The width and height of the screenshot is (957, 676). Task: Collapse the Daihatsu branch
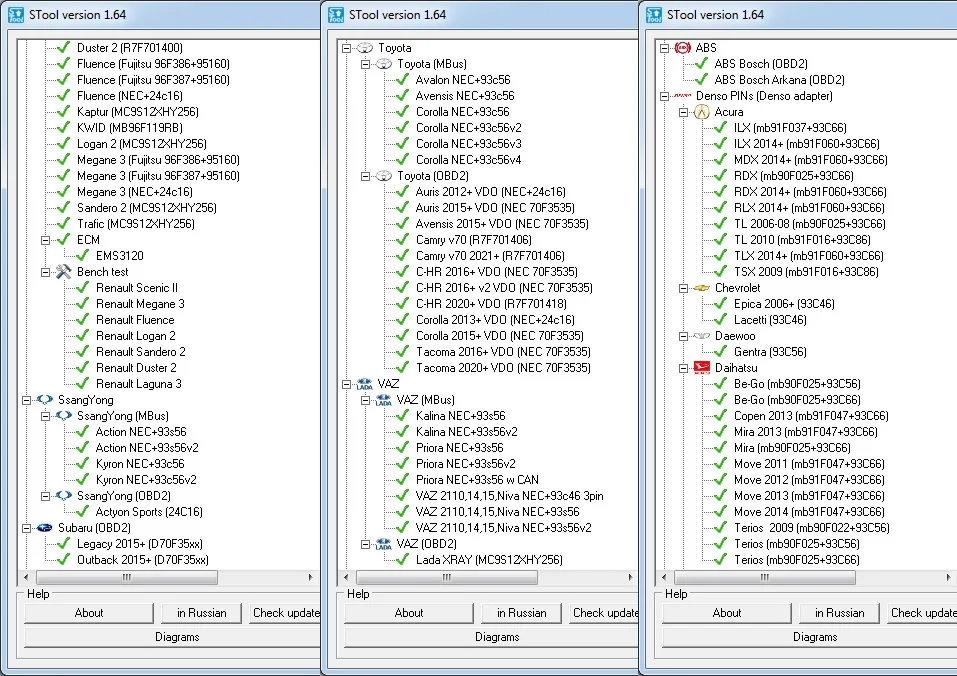[684, 369]
